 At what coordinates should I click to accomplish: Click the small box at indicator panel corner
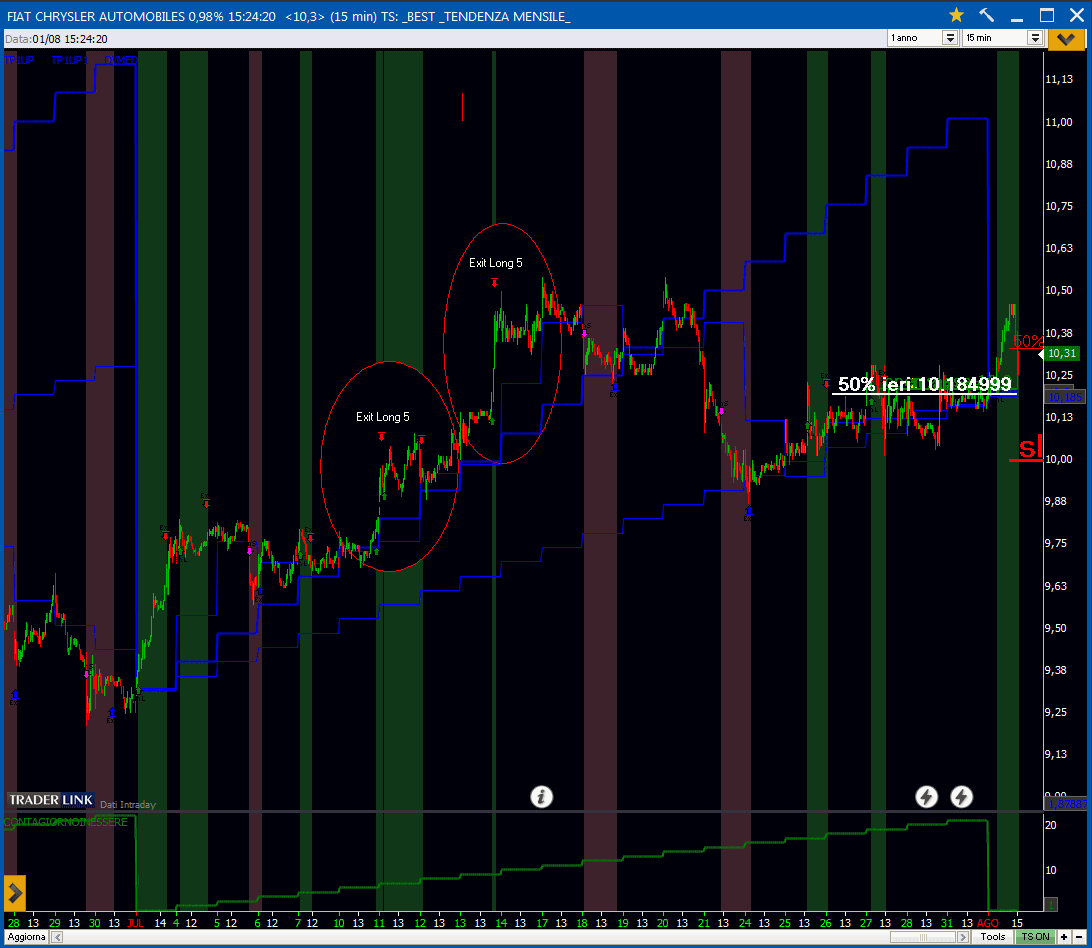coord(1050,904)
